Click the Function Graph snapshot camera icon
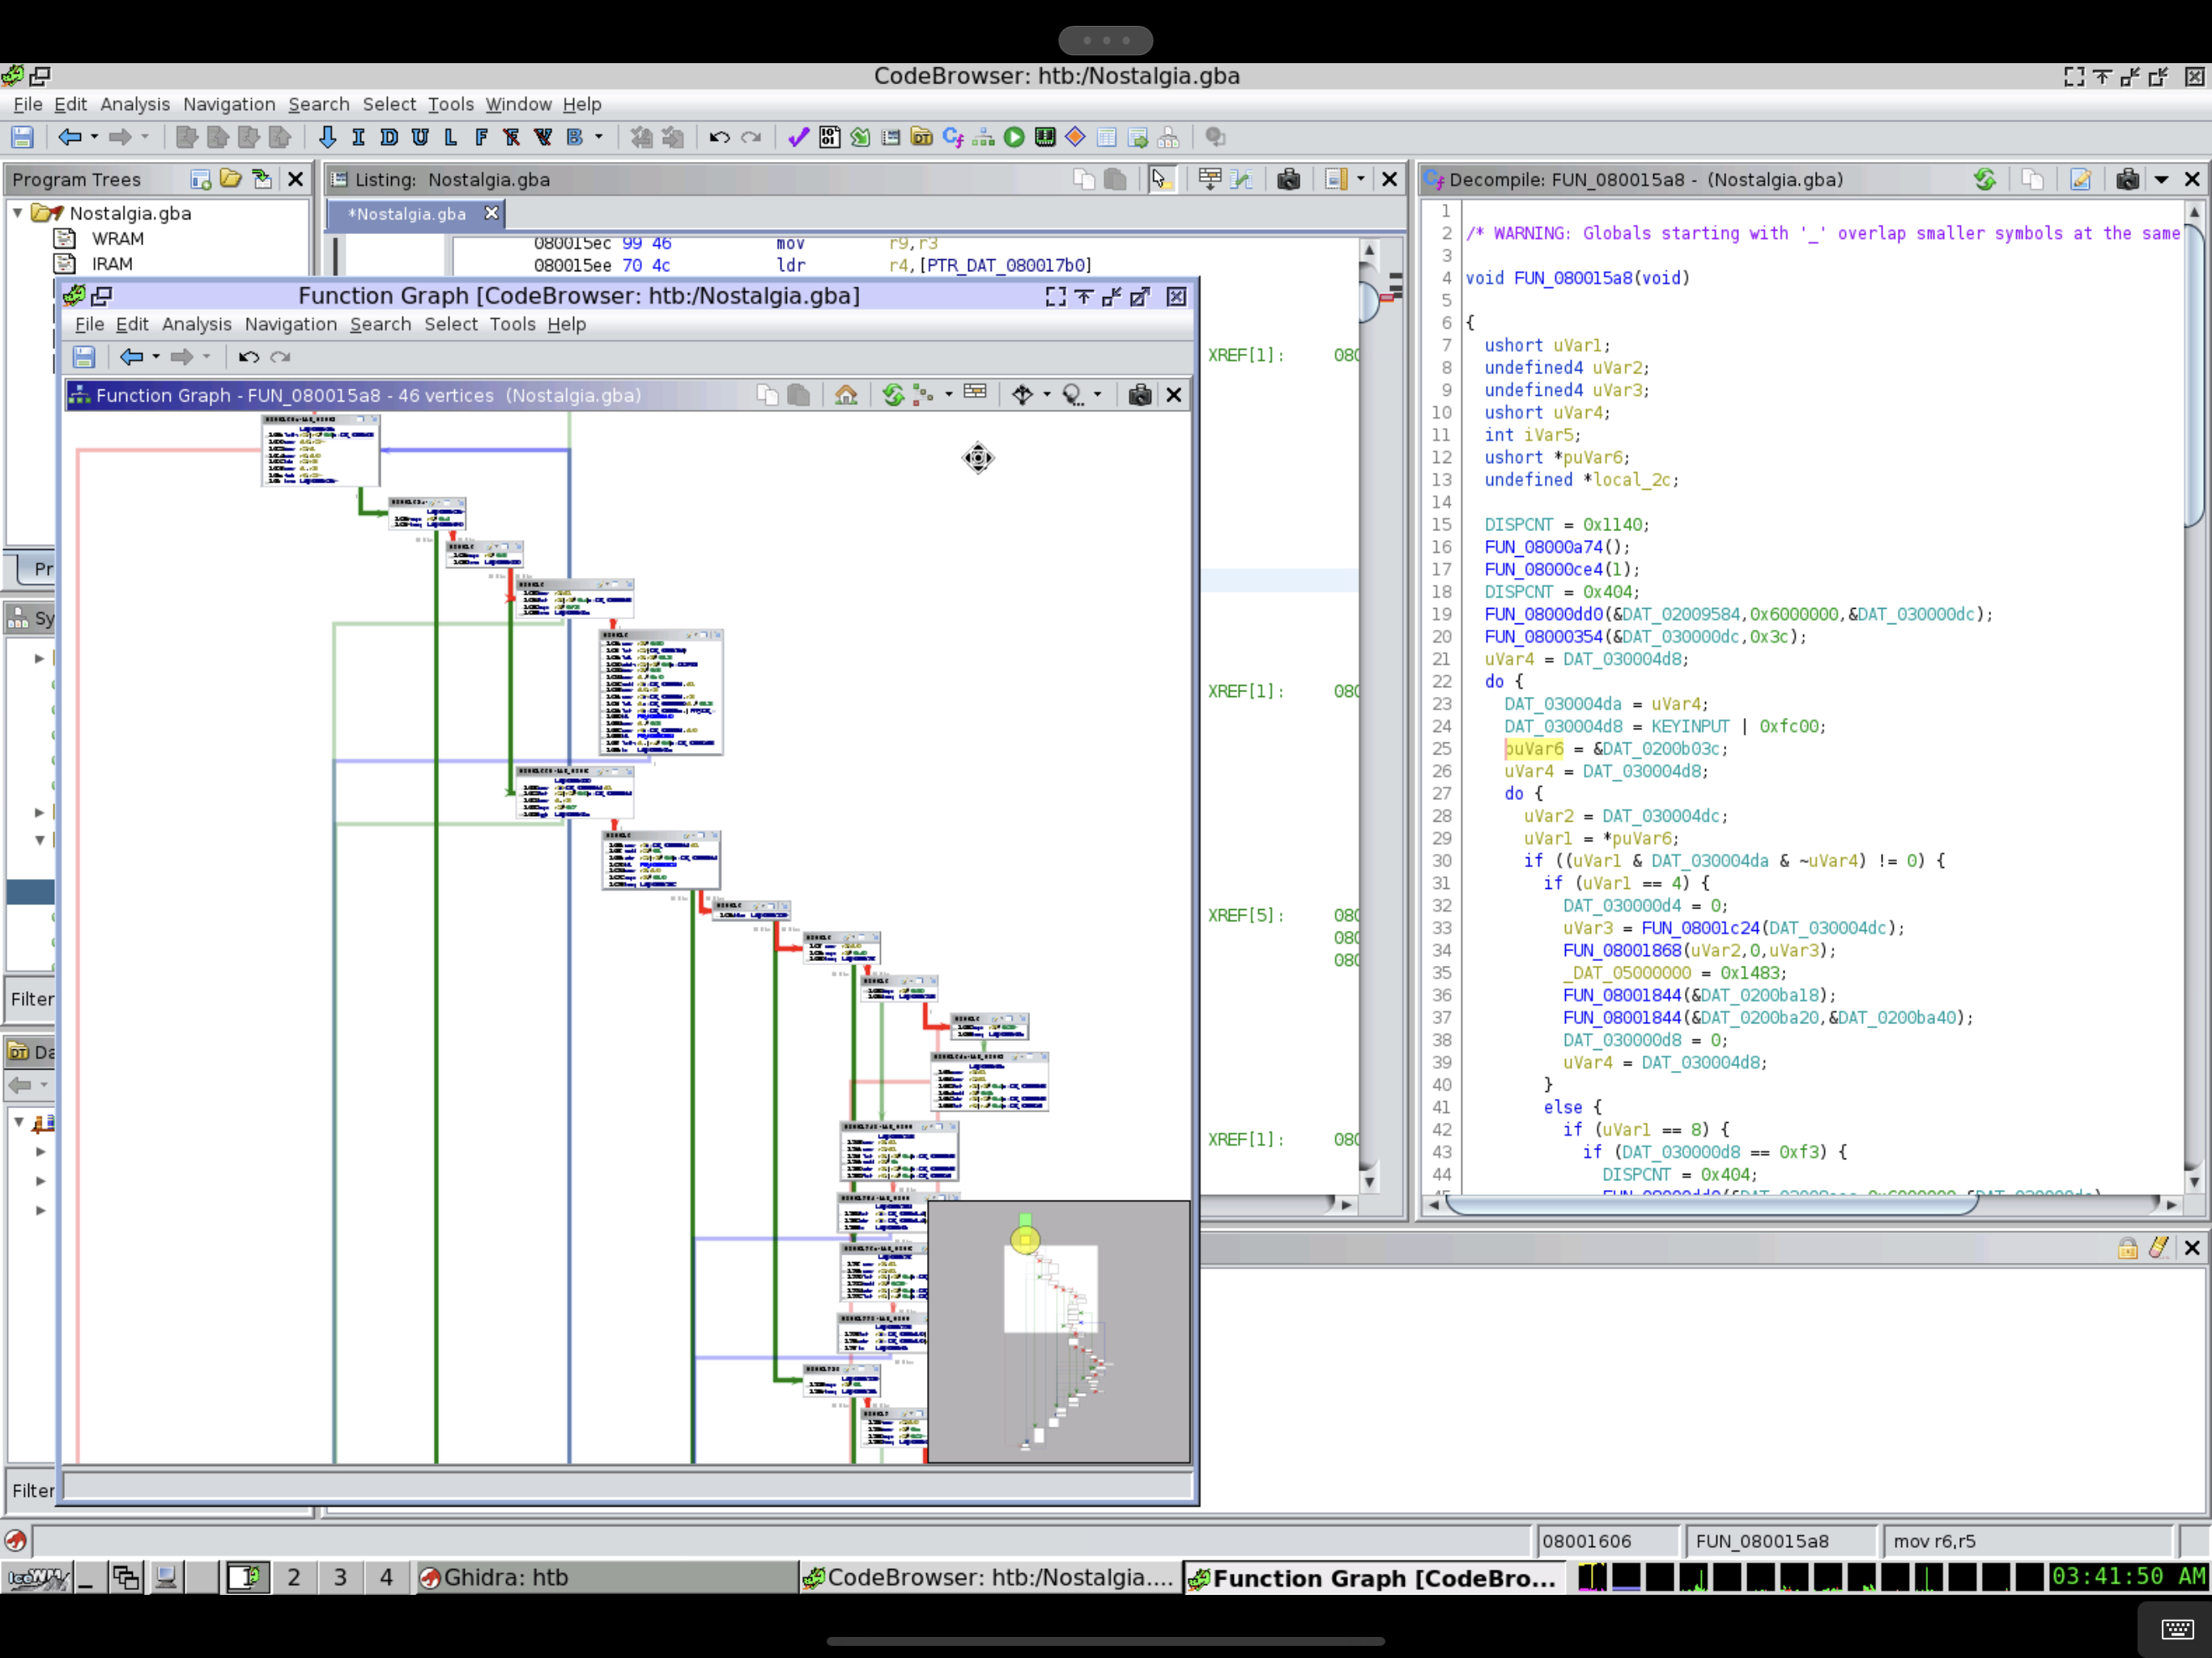The width and height of the screenshot is (2212, 1658). (x=1139, y=395)
